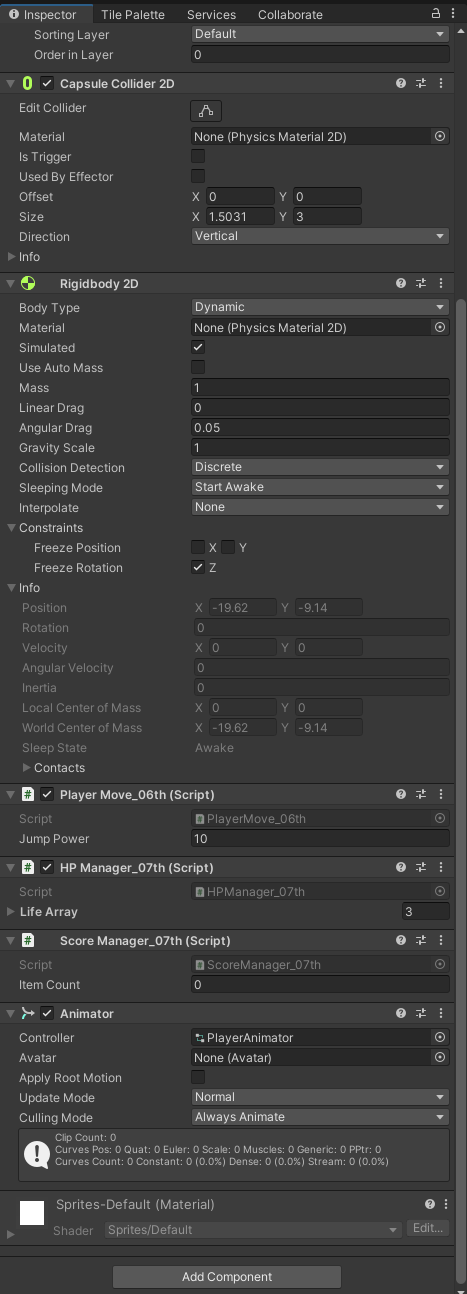Open Culling Mode dropdown
Image resolution: width=467 pixels, height=1294 pixels.
click(x=320, y=1117)
